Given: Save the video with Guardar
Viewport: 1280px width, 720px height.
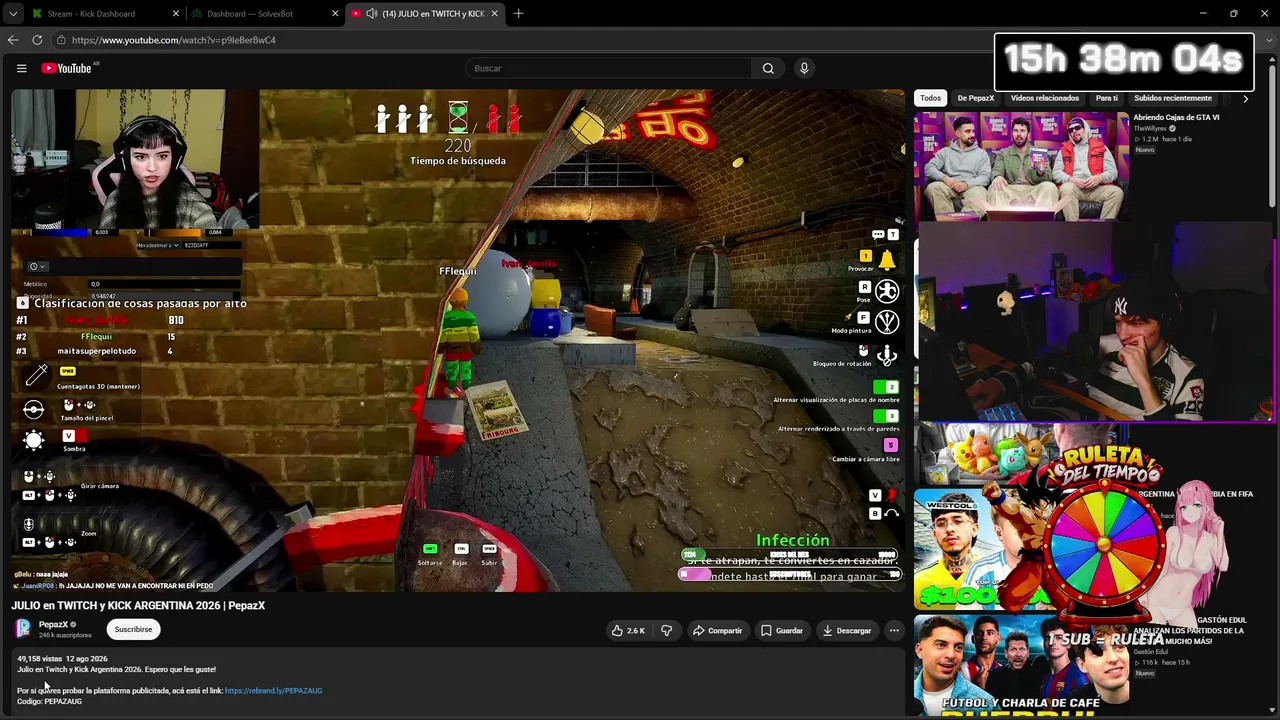Looking at the screenshot, I should coord(781,631).
